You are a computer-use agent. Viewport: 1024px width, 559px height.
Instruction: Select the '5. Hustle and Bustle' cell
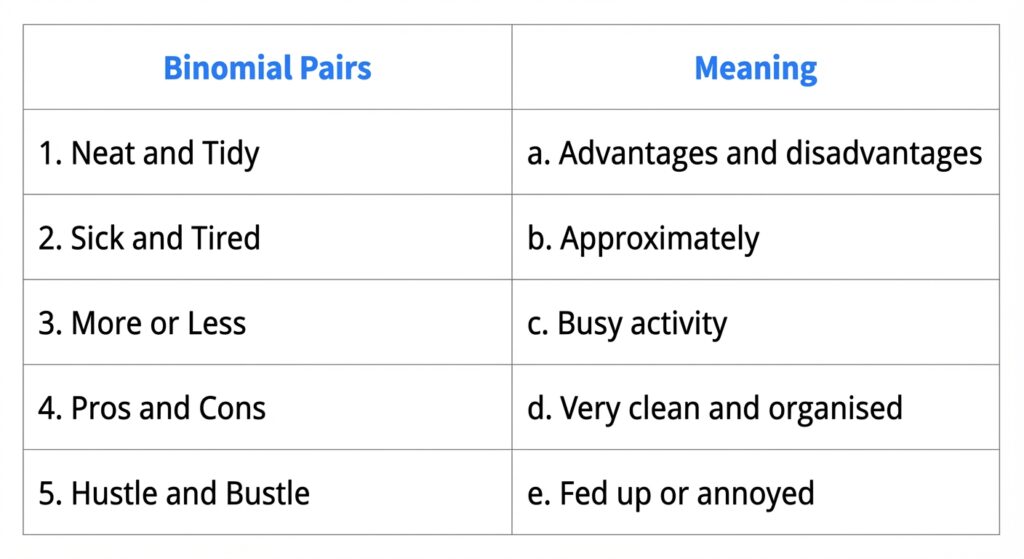click(174, 493)
